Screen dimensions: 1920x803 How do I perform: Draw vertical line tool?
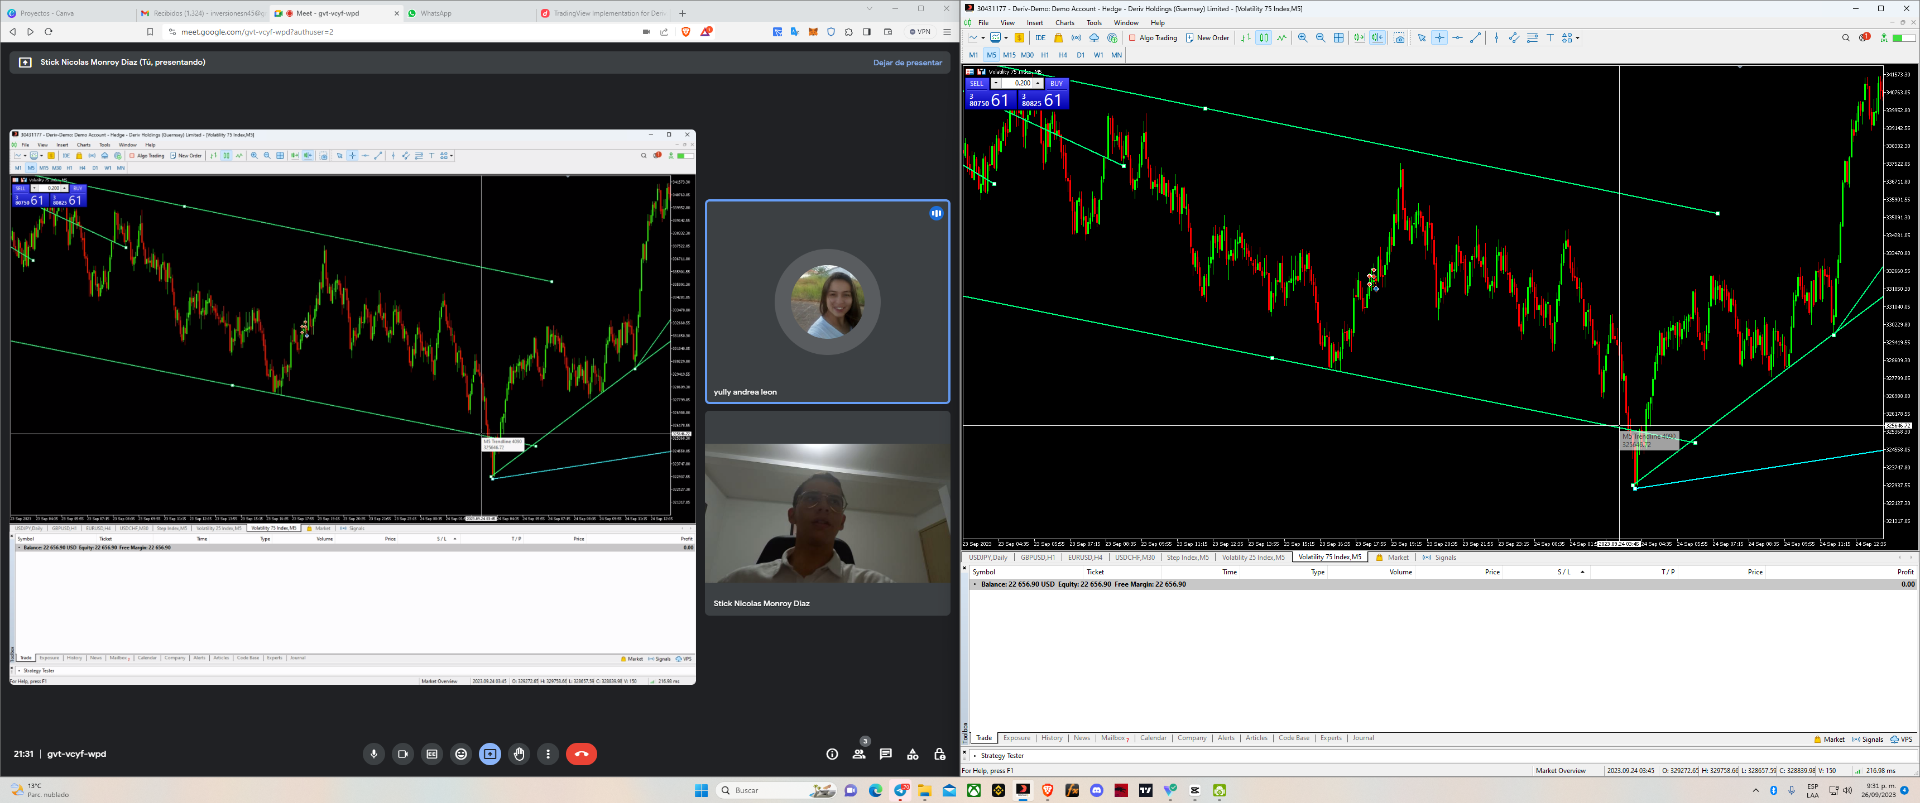tap(1496, 38)
